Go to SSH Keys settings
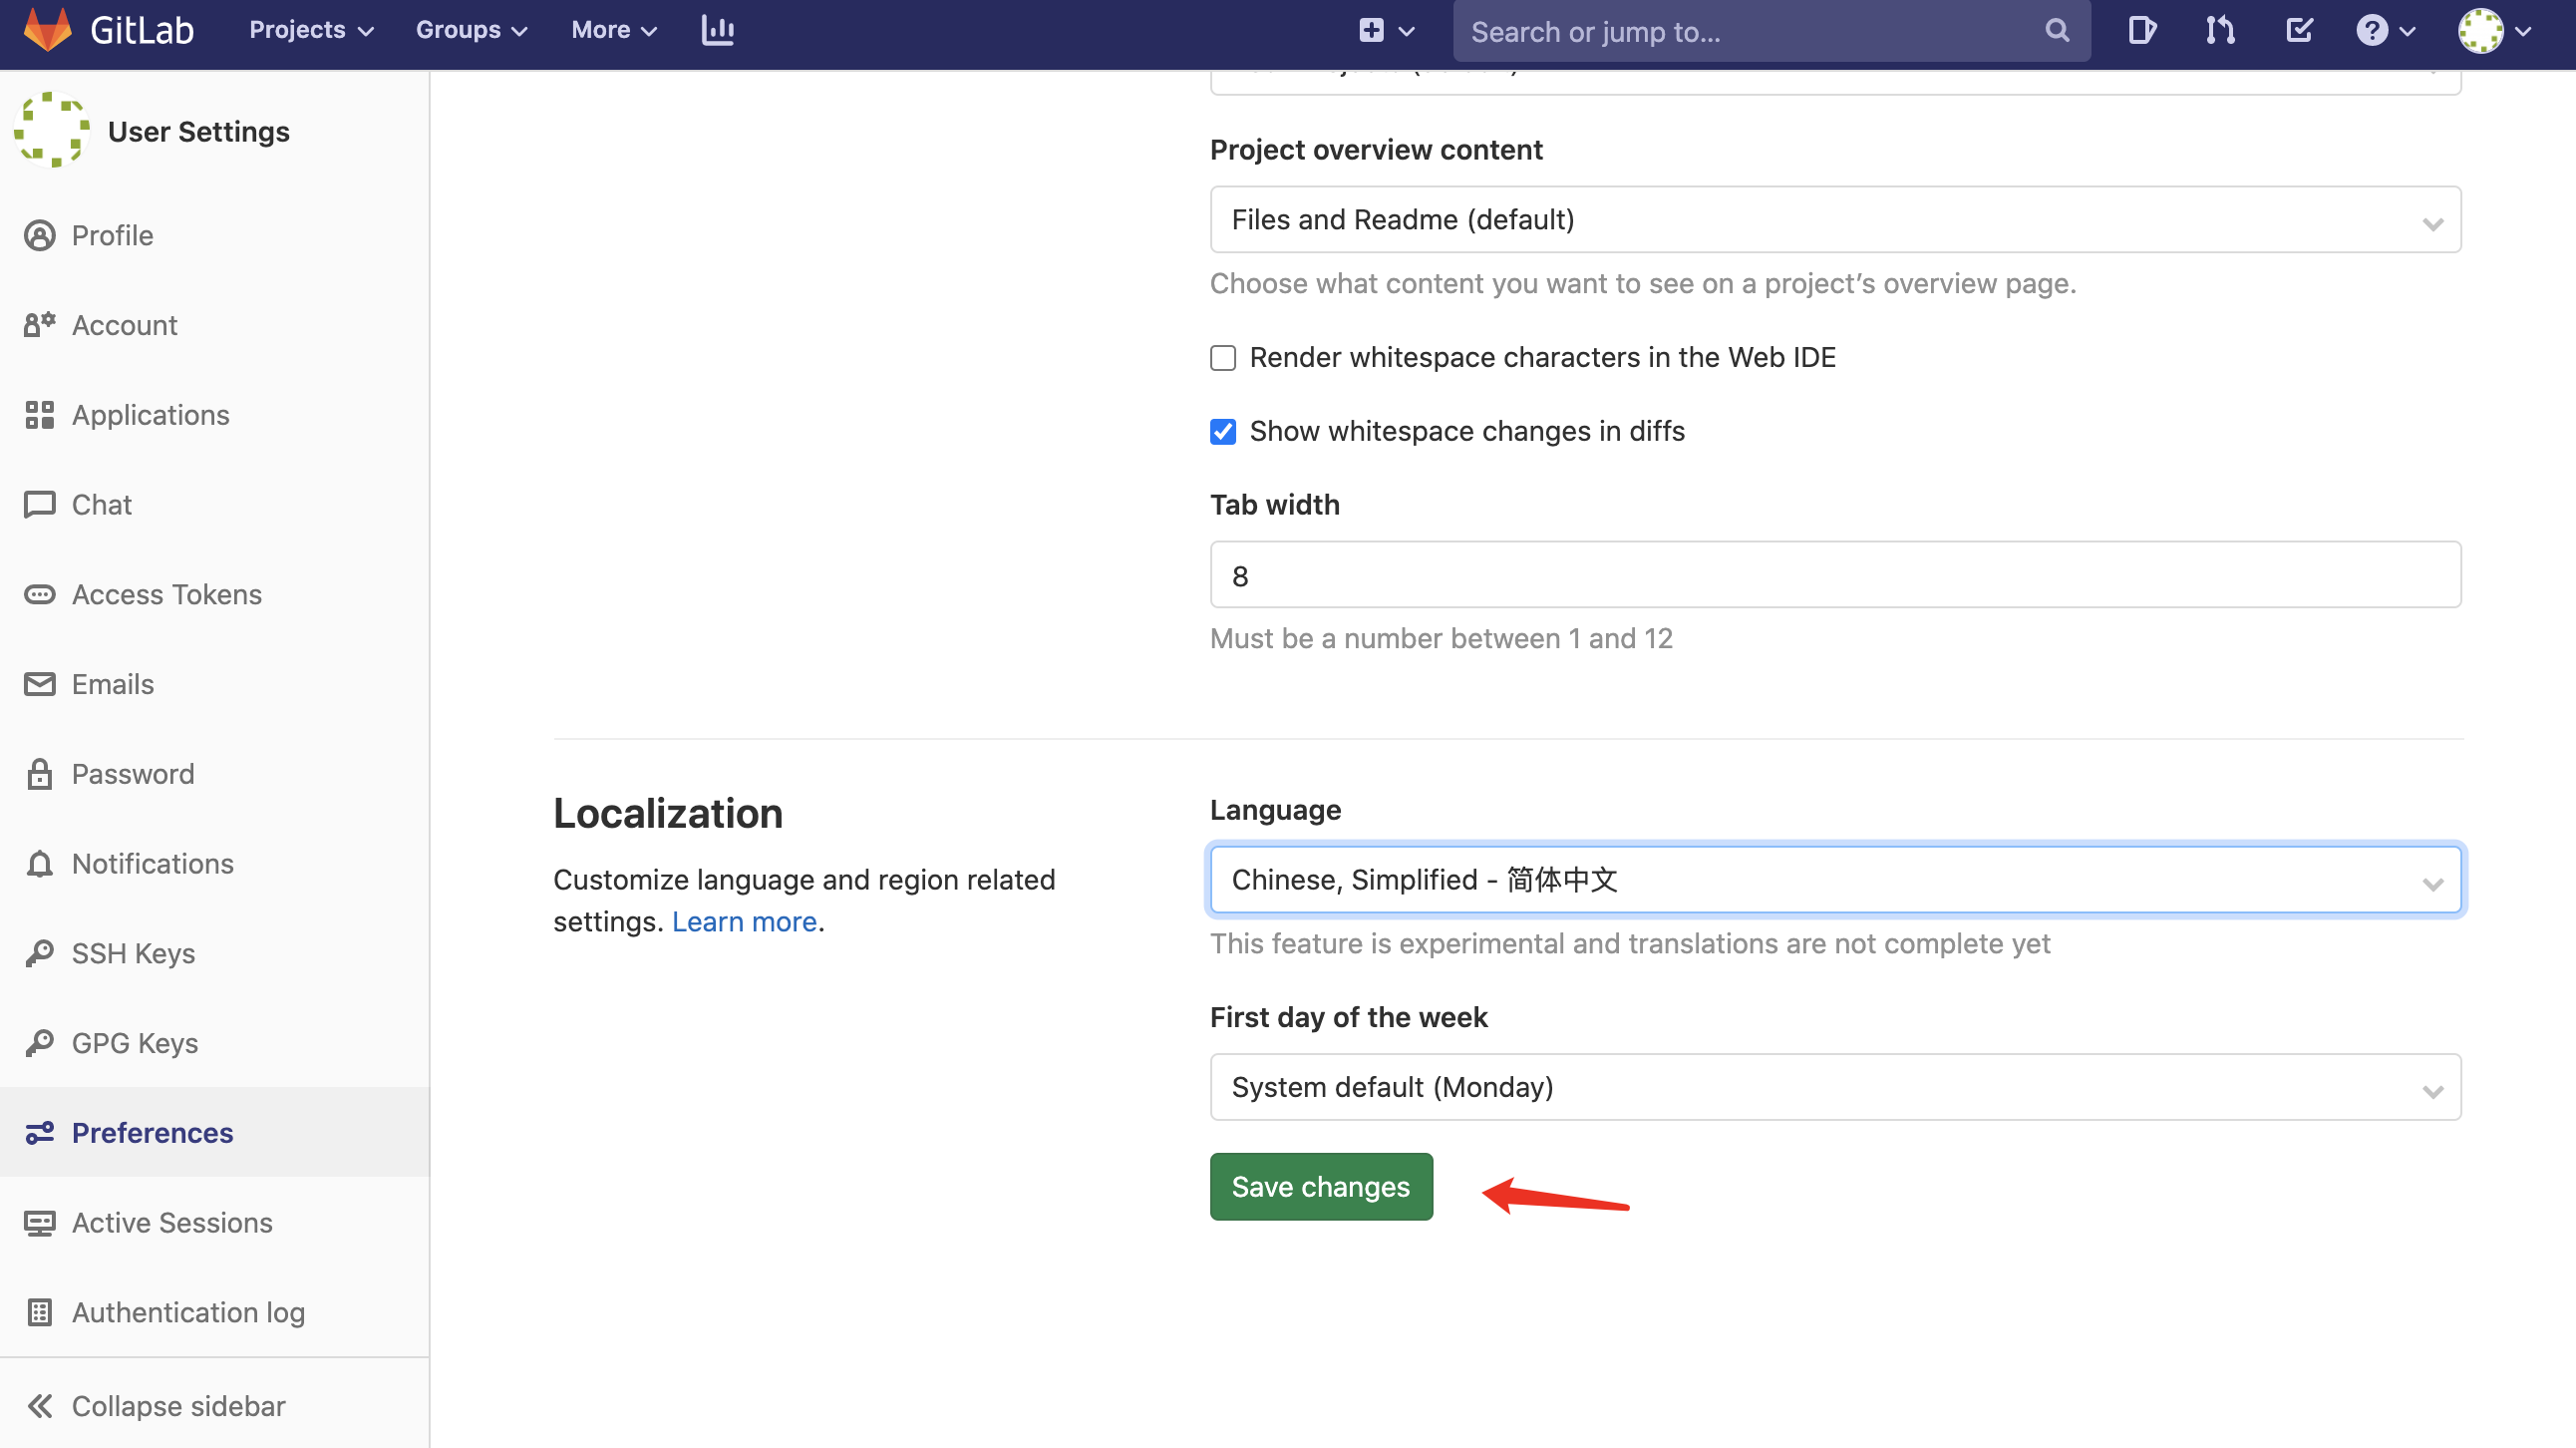Viewport: 2576px width, 1448px height. pyautogui.click(x=133, y=953)
